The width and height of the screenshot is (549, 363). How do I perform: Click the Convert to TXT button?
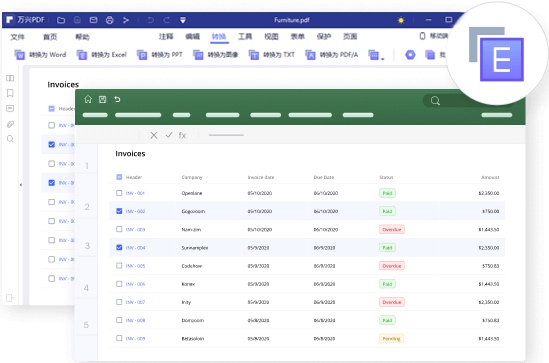[272, 55]
